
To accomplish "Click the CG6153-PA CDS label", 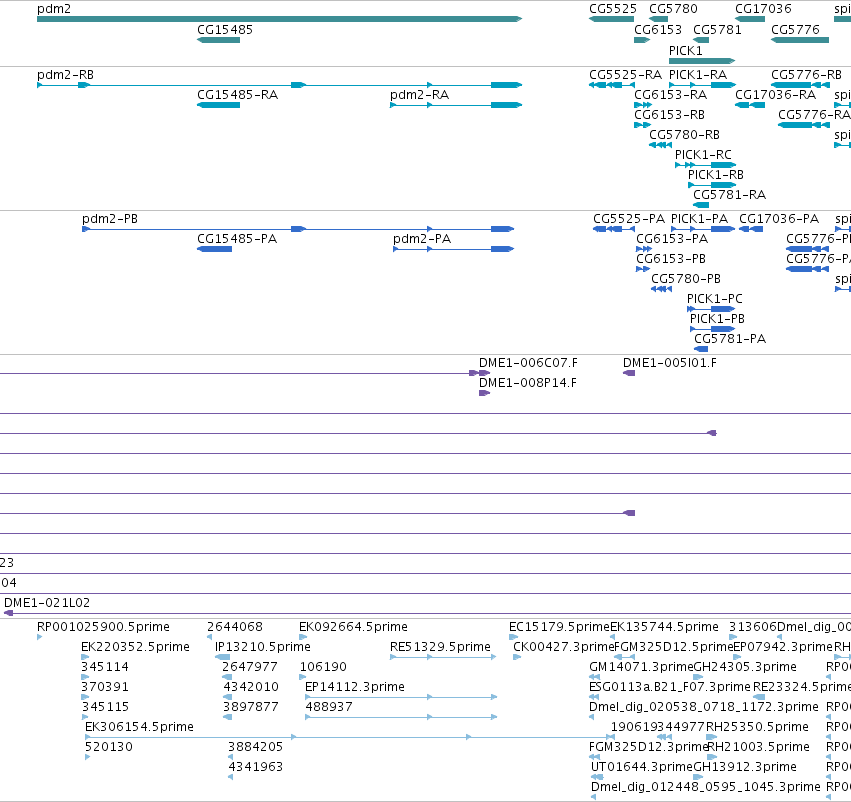I will [672, 239].
